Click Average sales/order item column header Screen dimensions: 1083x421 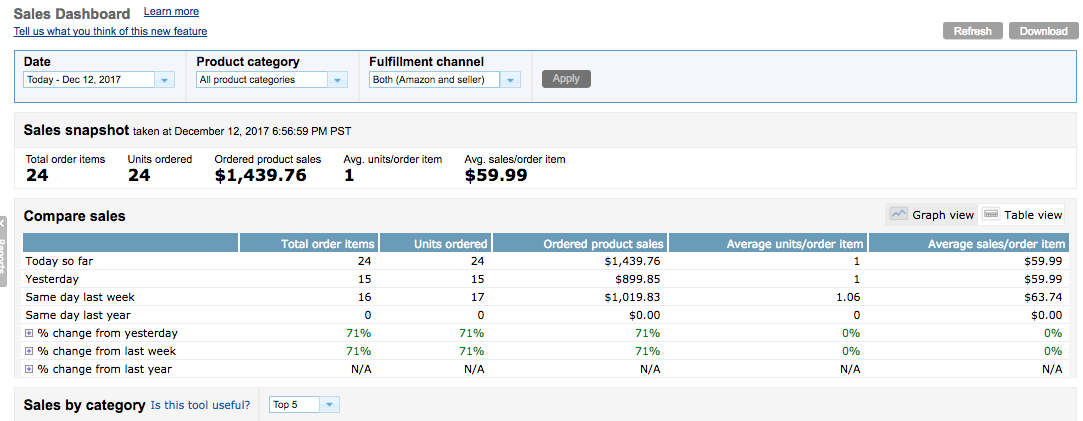coord(969,244)
